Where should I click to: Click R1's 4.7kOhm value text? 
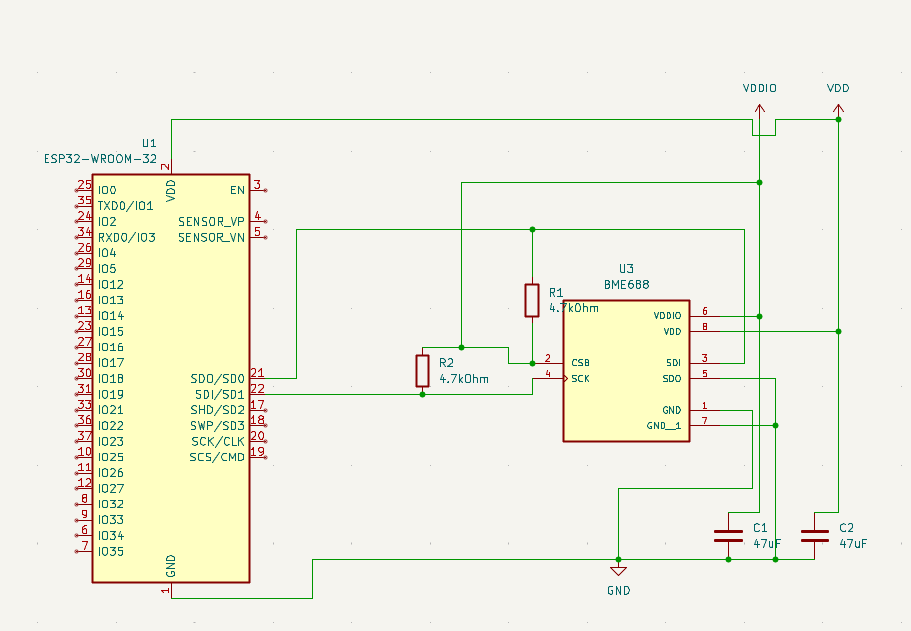(573, 308)
